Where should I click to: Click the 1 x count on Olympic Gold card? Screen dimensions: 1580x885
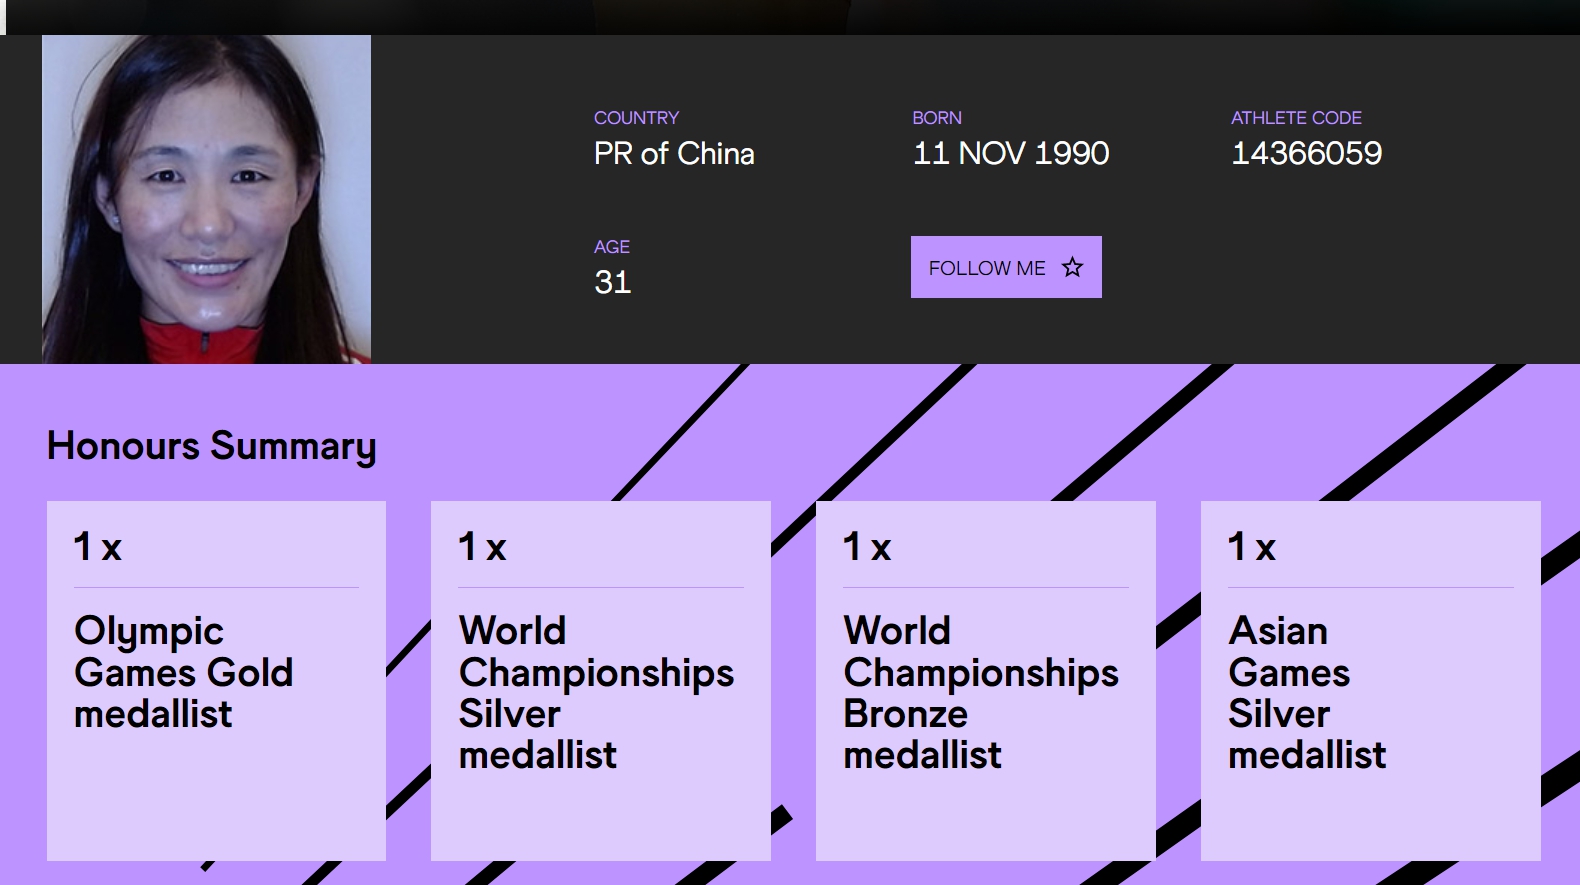click(x=98, y=547)
